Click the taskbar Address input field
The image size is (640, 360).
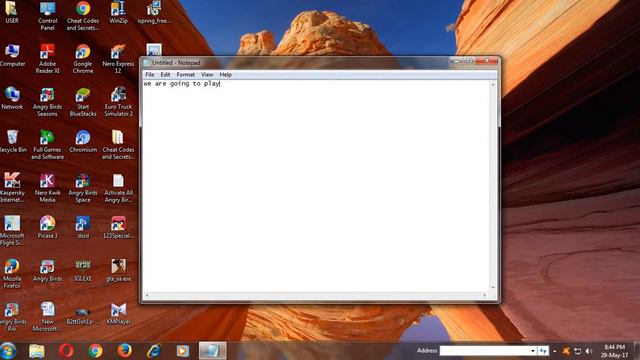[x=484, y=351]
